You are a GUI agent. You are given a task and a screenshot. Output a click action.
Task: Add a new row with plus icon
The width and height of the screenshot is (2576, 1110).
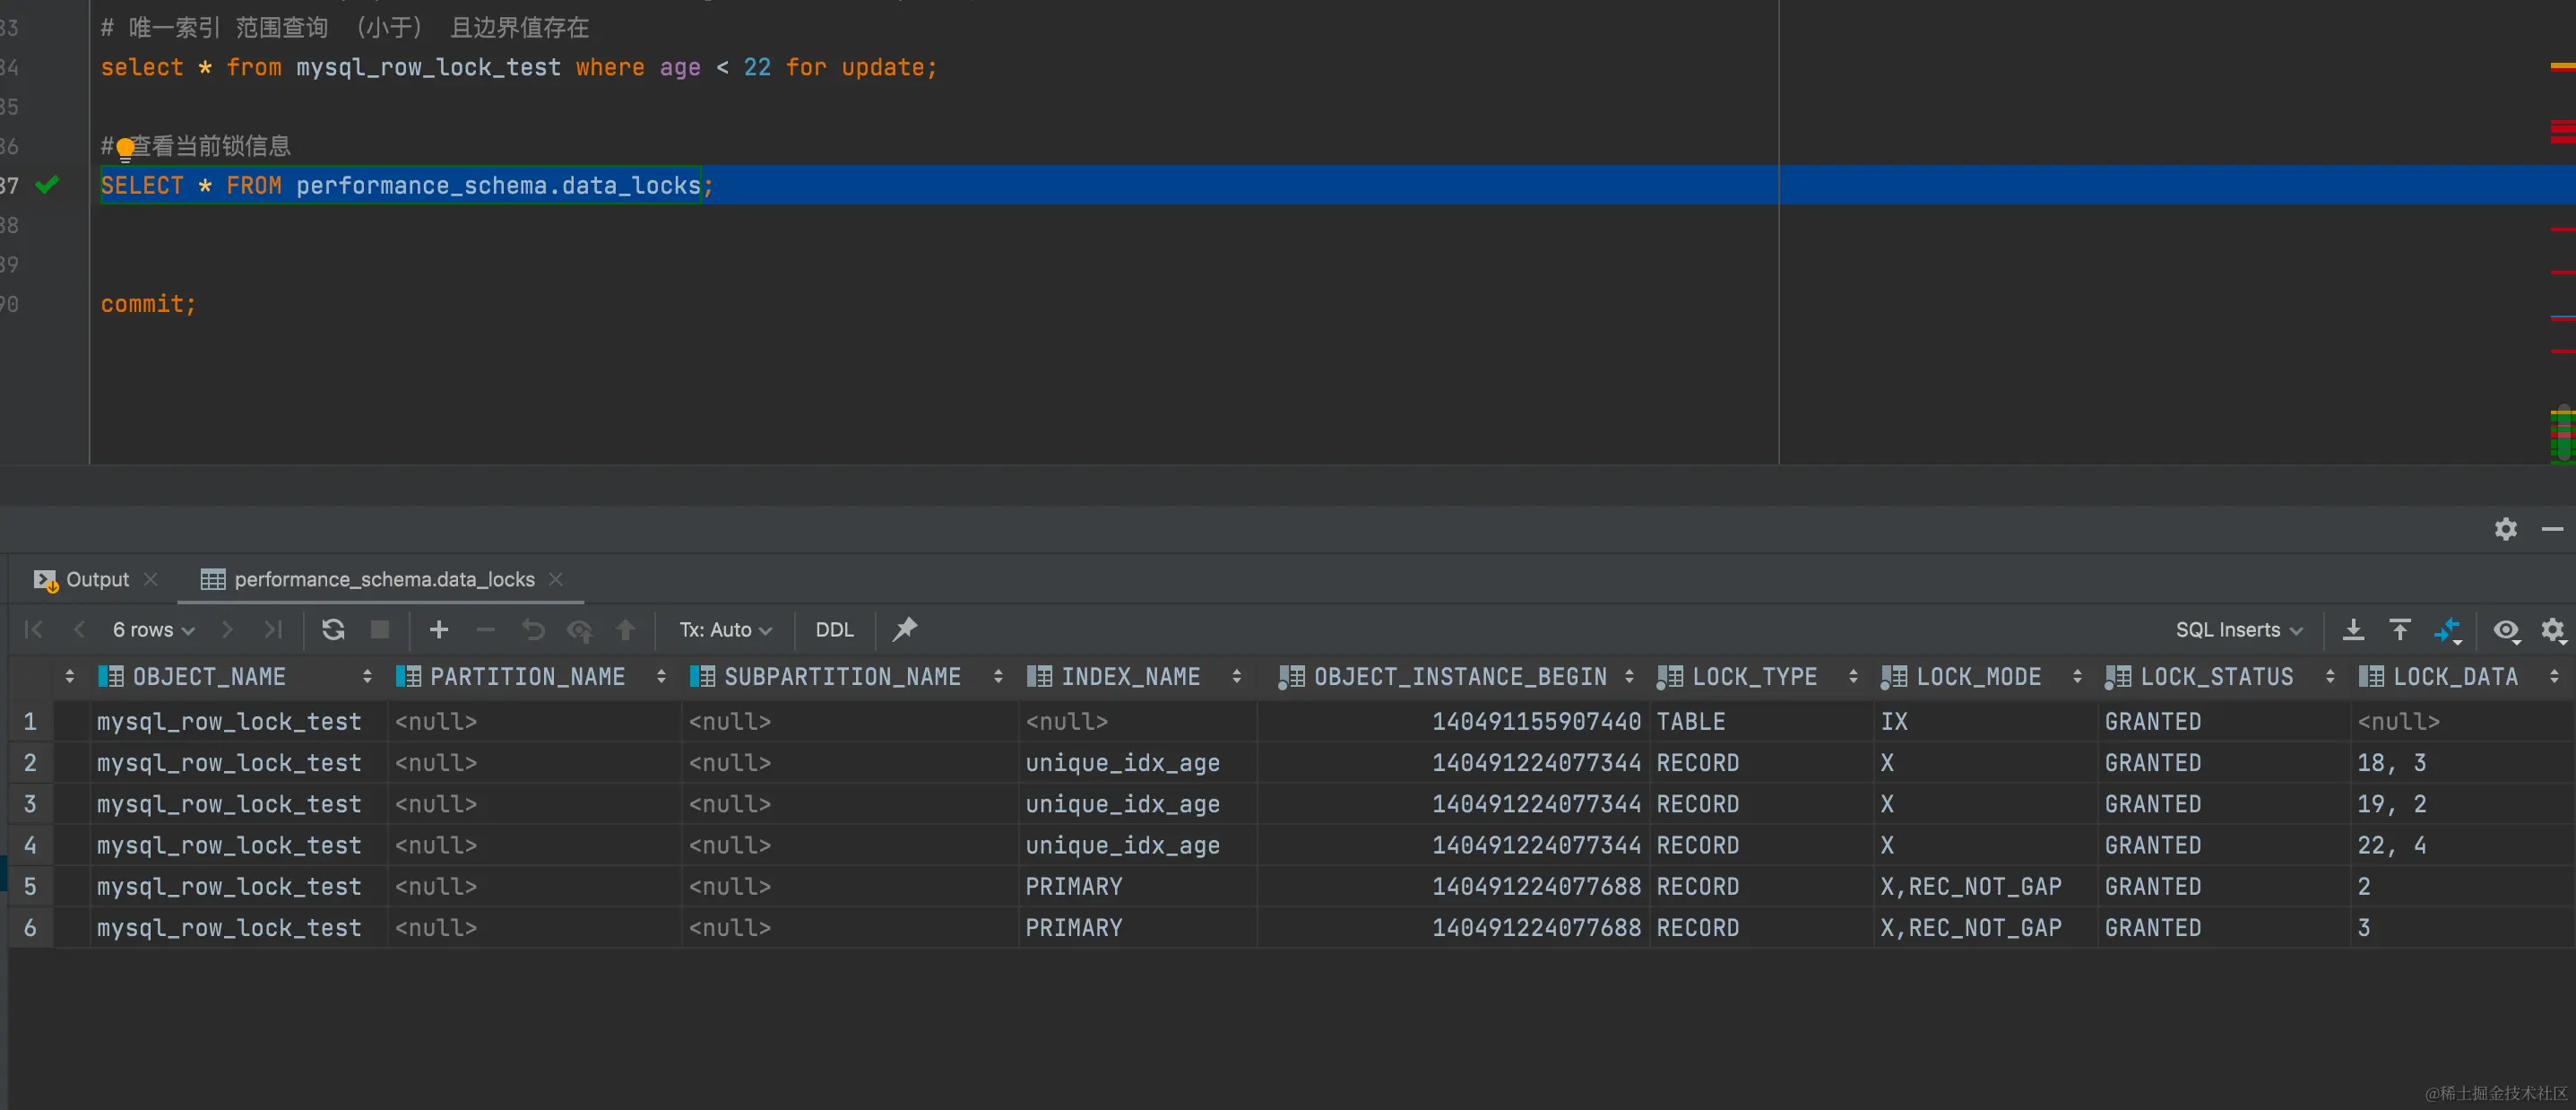pyautogui.click(x=438, y=629)
